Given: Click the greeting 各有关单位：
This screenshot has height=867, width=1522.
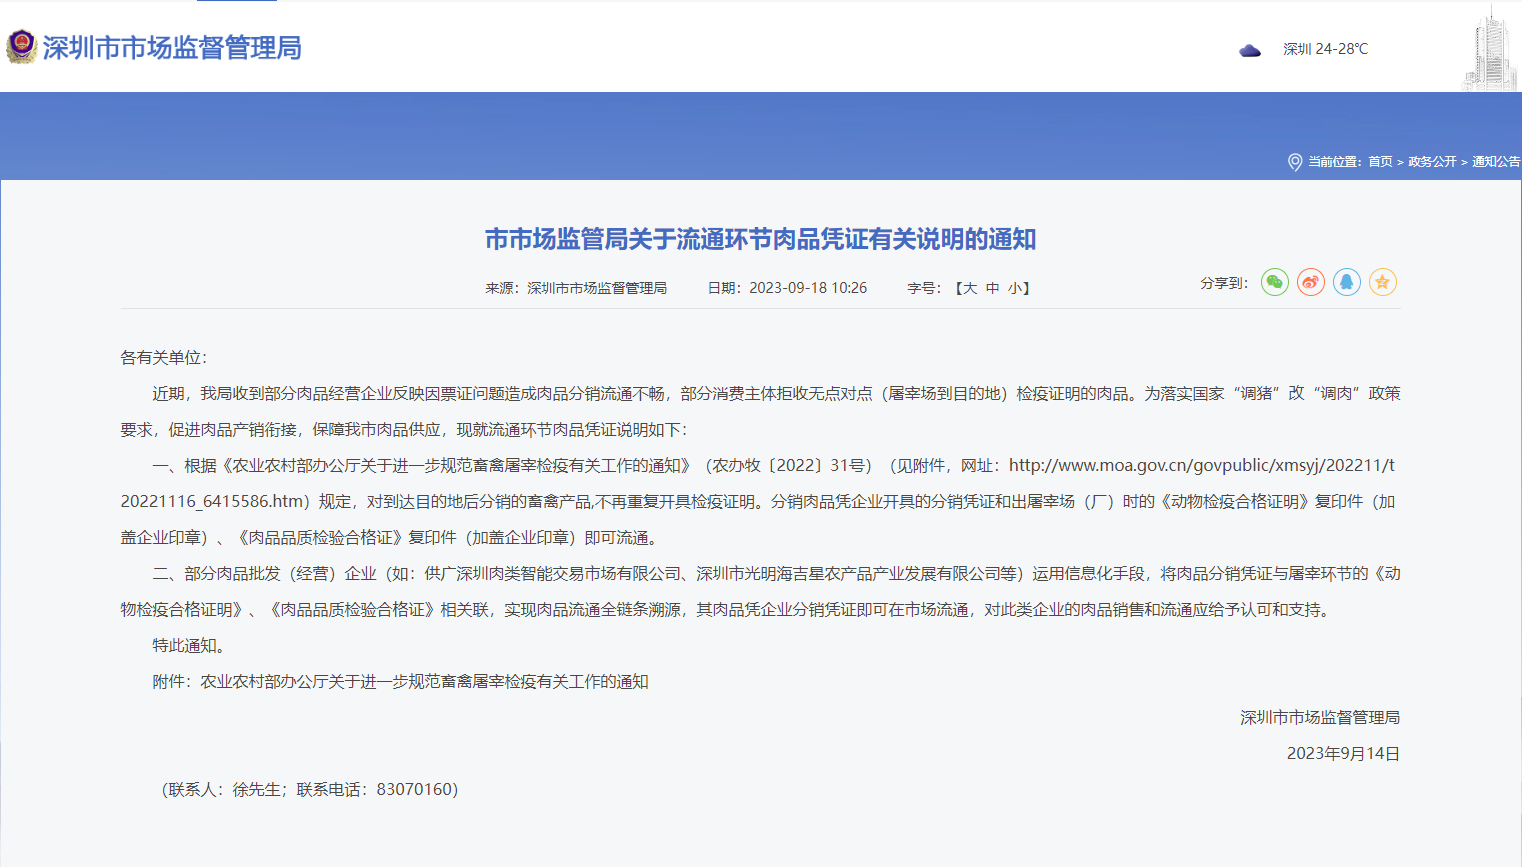Looking at the screenshot, I should coord(165,358).
